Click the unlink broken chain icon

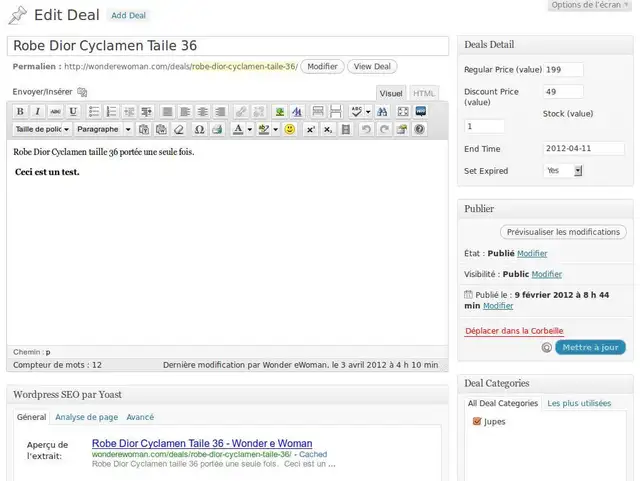[258, 111]
